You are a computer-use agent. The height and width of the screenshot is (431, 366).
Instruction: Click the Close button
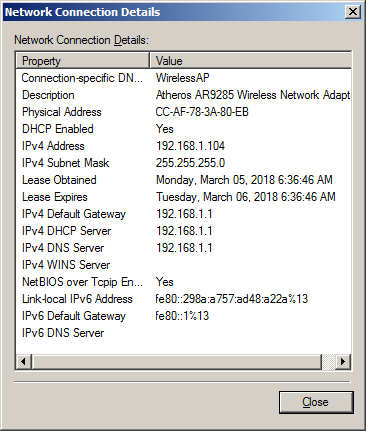(316, 402)
